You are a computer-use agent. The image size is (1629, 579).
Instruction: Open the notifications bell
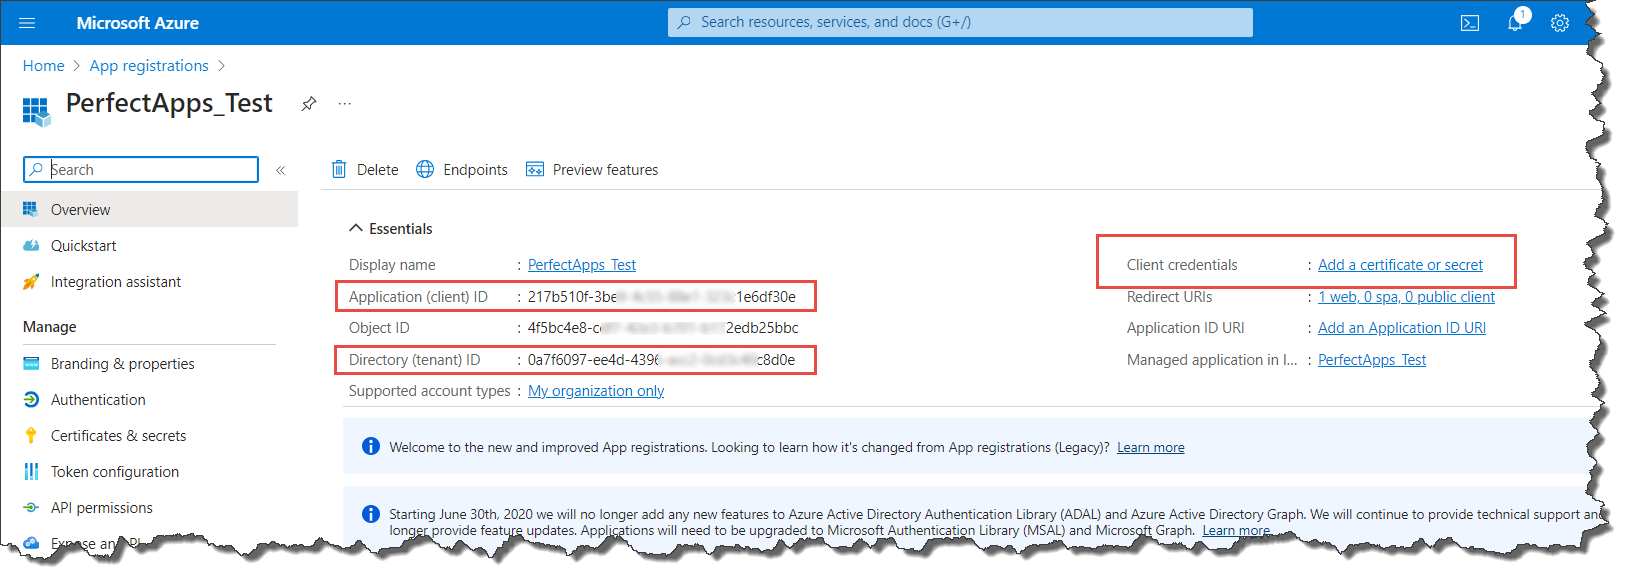coord(1516,22)
